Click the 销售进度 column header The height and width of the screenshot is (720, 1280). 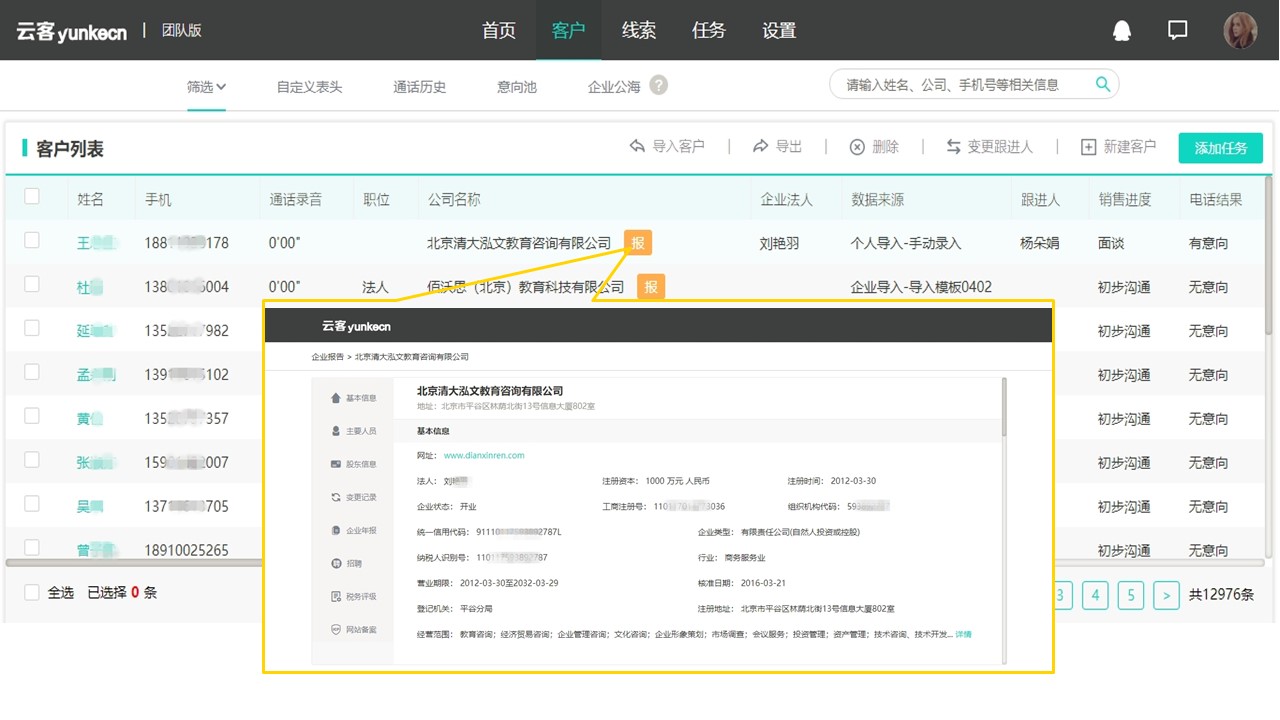[1124, 199]
